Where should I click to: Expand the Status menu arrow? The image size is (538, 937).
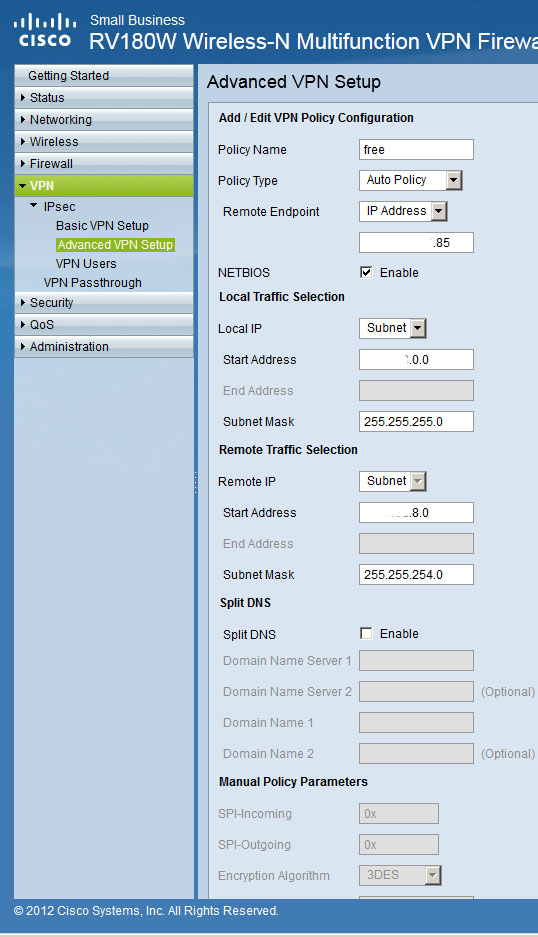click(23, 97)
